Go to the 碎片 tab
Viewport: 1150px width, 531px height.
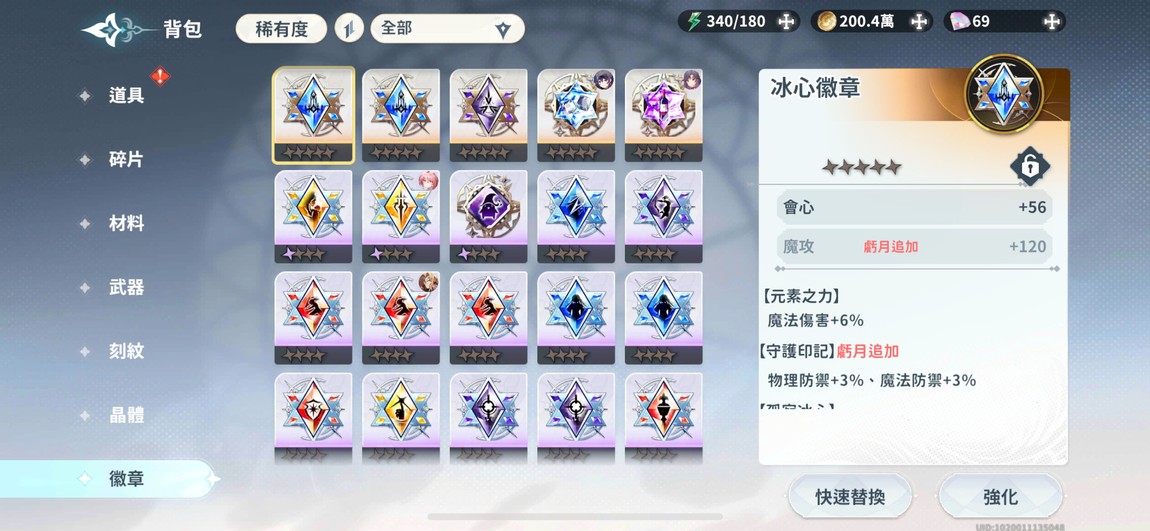(126, 159)
